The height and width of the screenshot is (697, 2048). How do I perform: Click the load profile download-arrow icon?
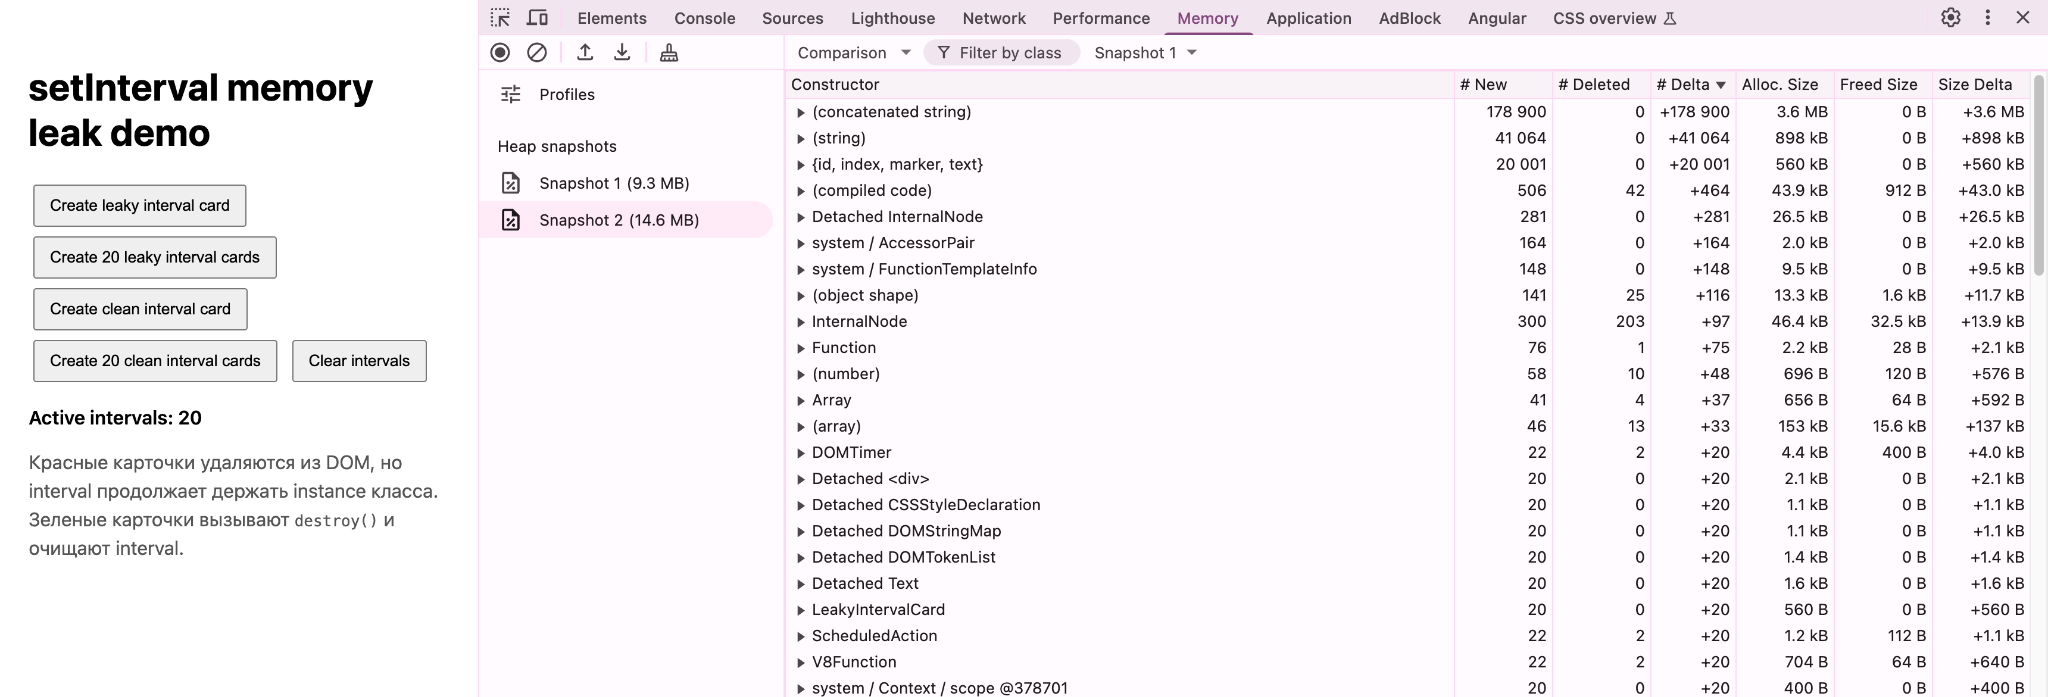click(622, 52)
